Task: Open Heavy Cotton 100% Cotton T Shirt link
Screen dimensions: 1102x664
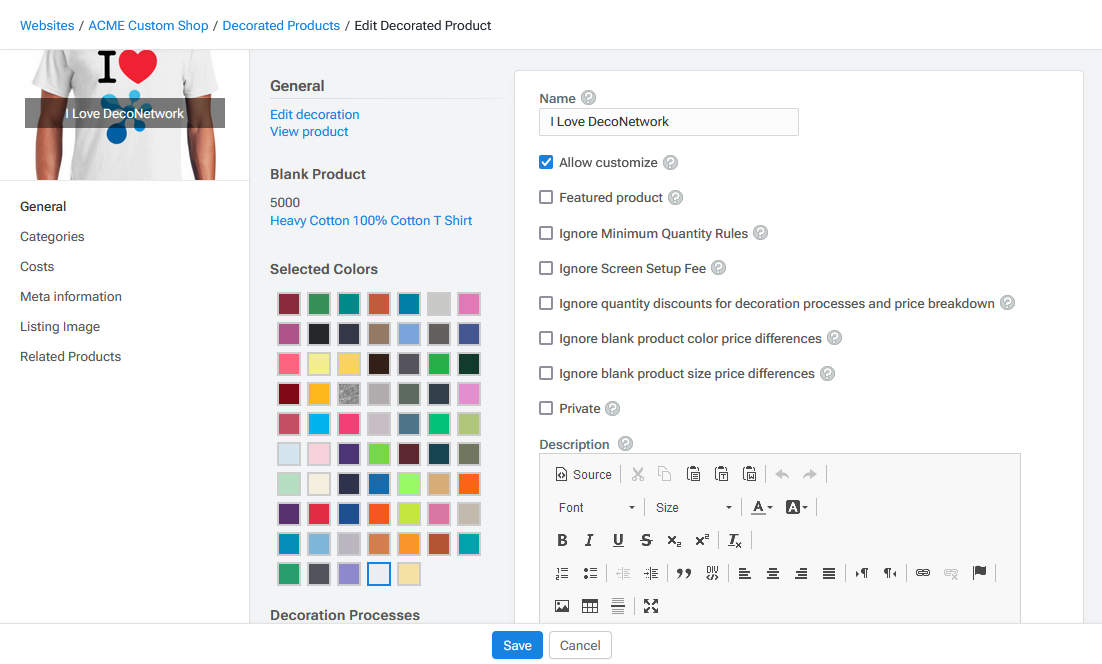Action: 371,221
